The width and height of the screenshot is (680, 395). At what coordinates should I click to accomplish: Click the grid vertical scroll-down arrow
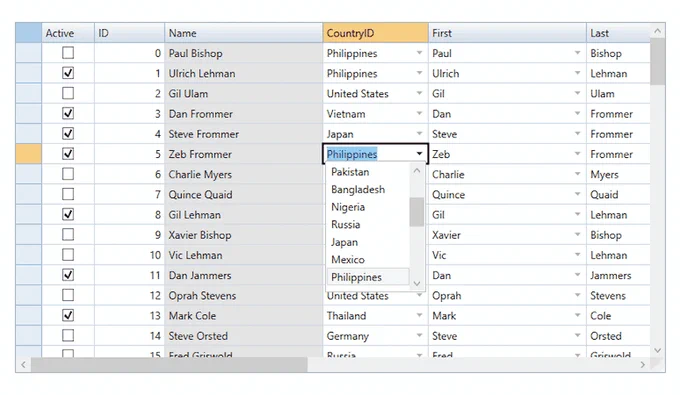[657, 350]
